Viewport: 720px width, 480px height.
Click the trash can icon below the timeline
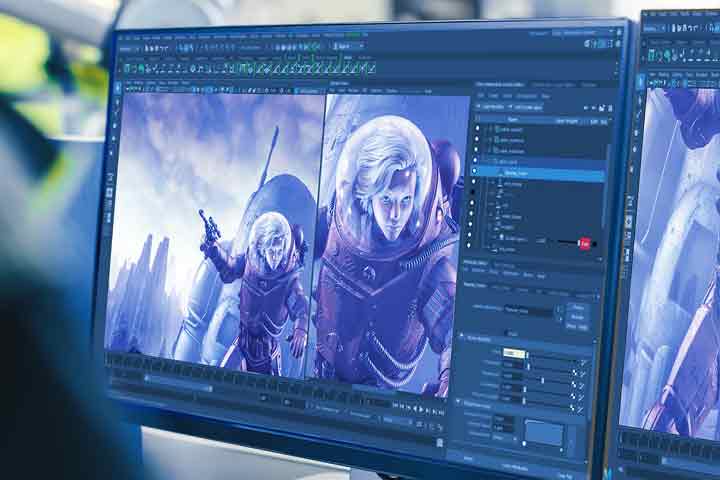[x=439, y=442]
